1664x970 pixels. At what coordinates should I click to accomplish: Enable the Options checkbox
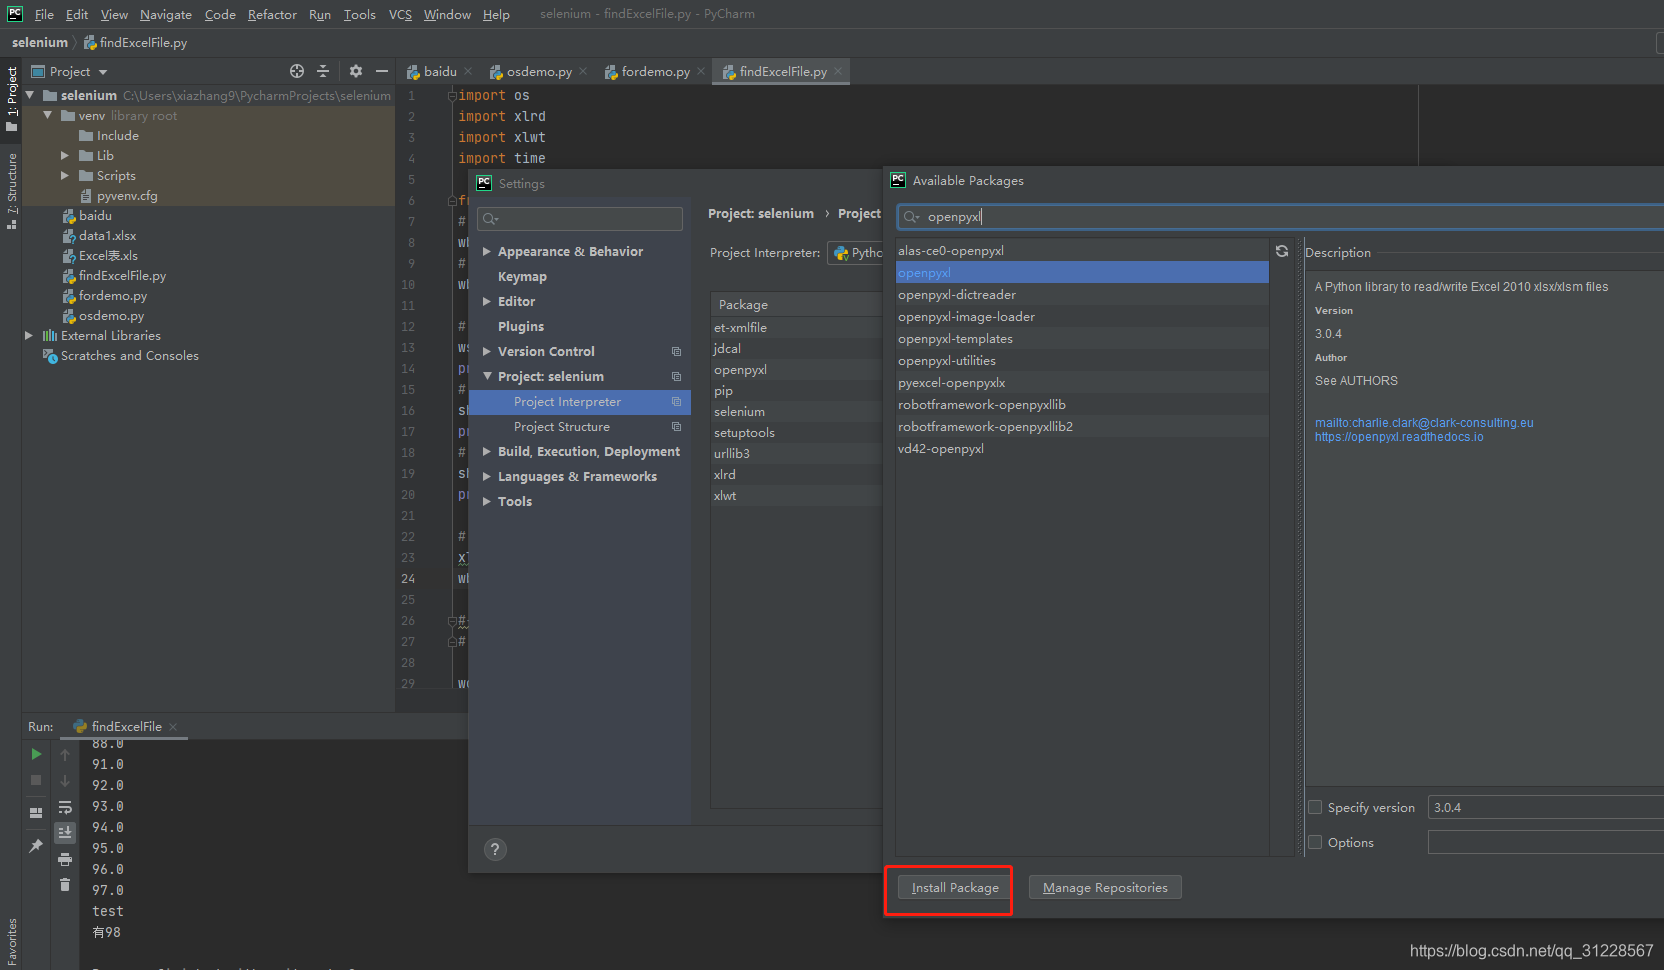(x=1315, y=842)
